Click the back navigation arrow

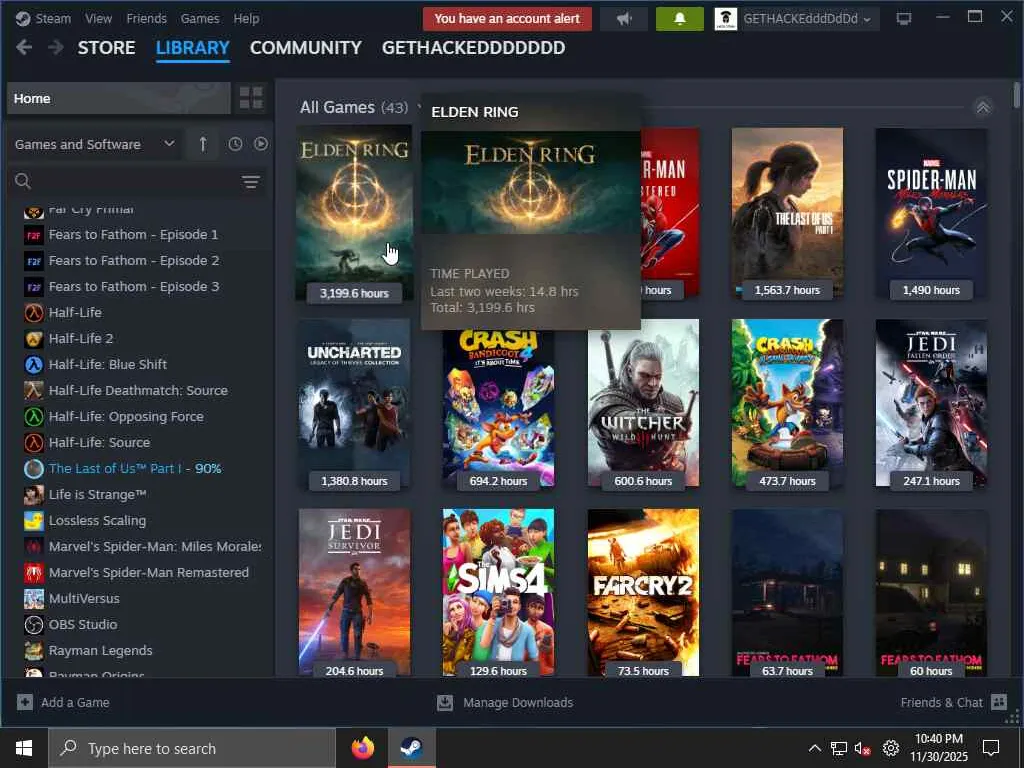[x=24, y=48]
